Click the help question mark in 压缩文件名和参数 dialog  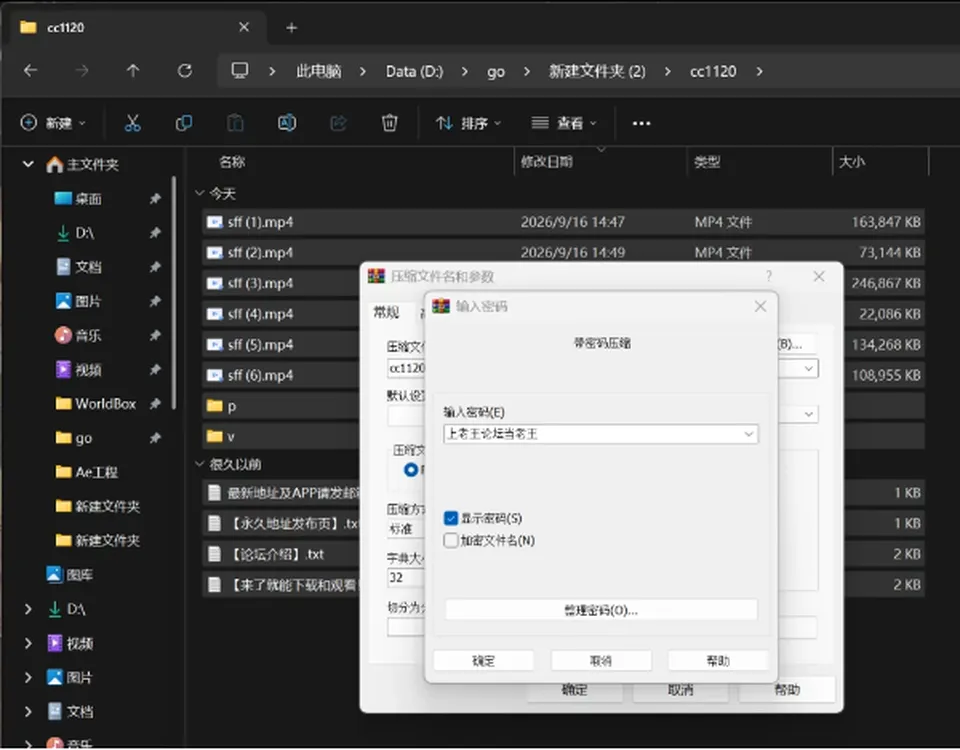pos(769,276)
